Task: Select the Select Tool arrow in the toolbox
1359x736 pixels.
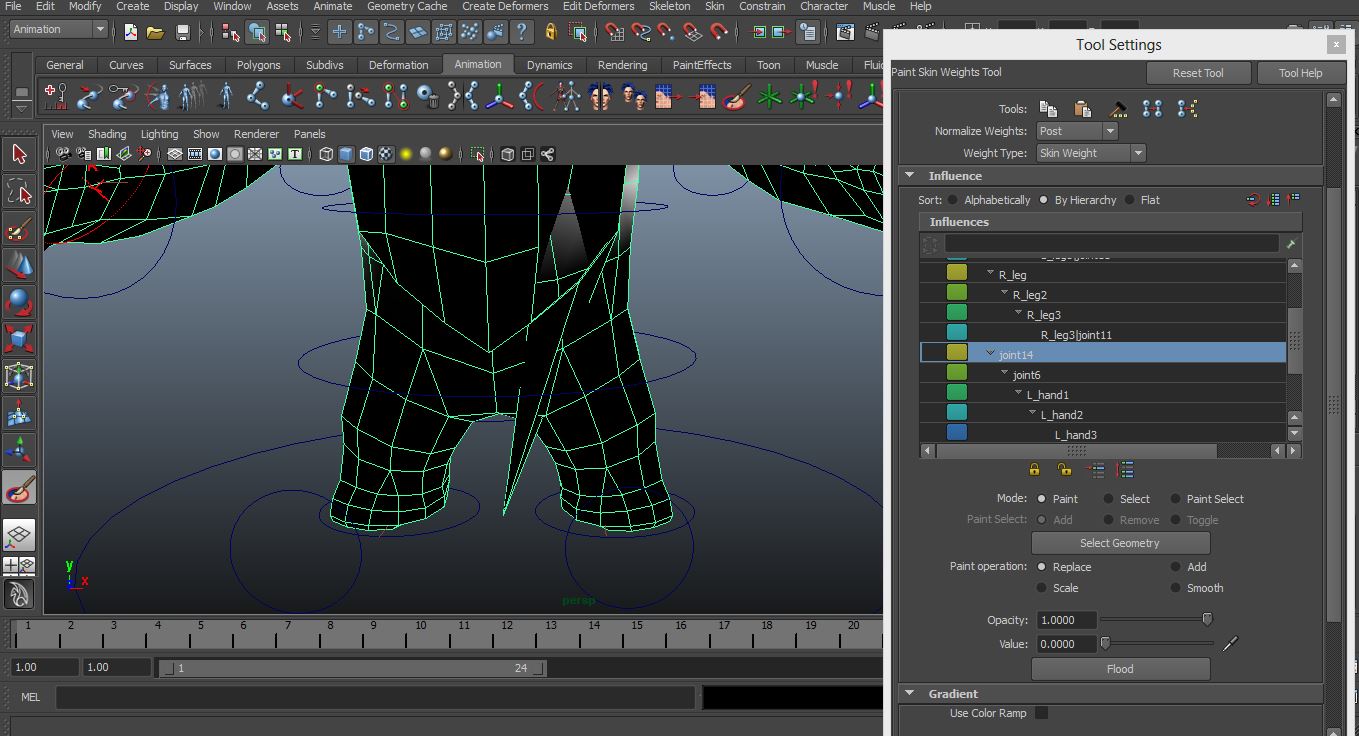Action: click(x=18, y=155)
